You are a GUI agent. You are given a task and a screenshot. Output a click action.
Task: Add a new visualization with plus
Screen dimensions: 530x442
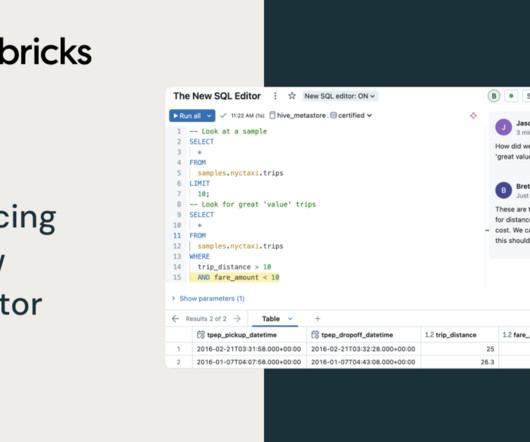317,319
